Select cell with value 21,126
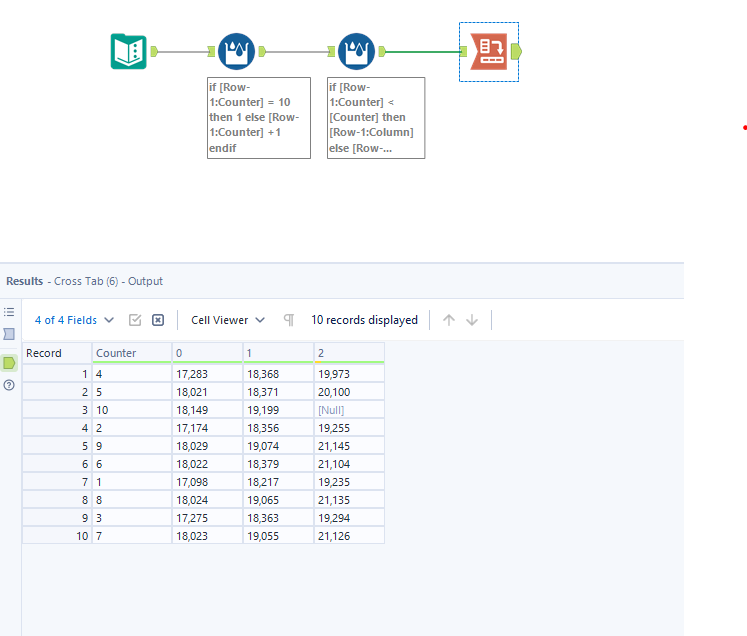This screenshot has height=636, width=747. (349, 536)
